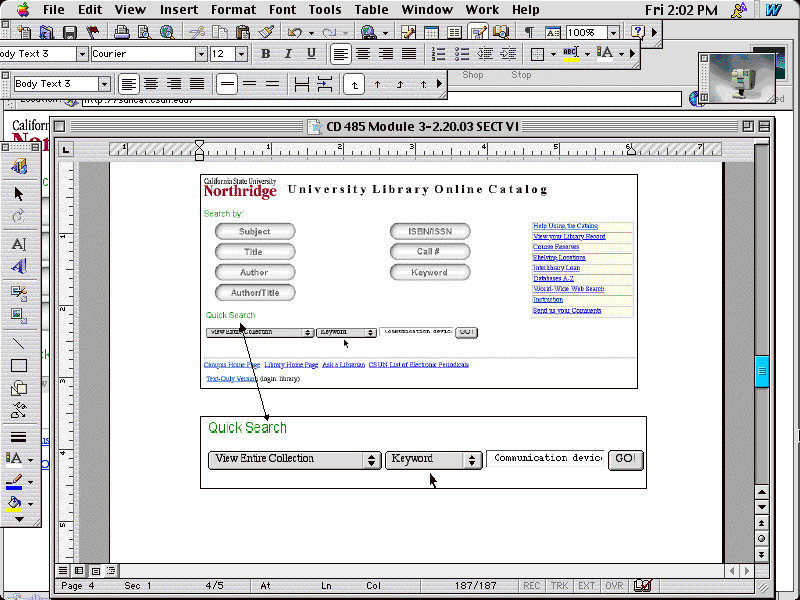Viewport: 800px width, 600px height.
Task: Apply yellow Fill Color in Drawing palette
Action: [x=14, y=504]
